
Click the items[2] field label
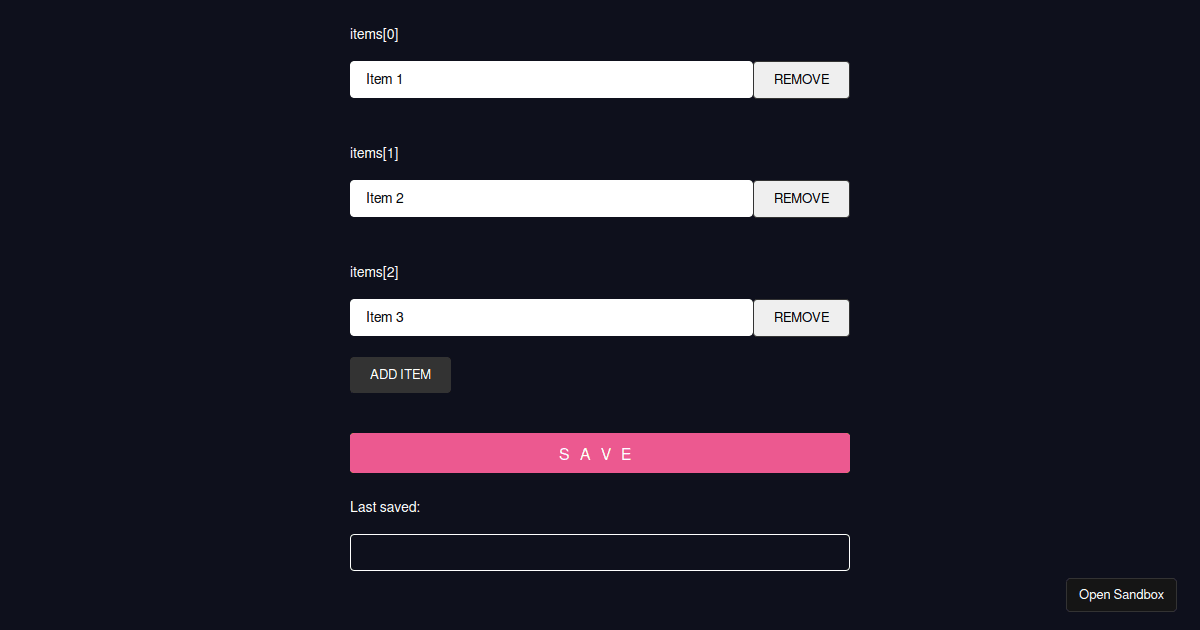(x=374, y=271)
